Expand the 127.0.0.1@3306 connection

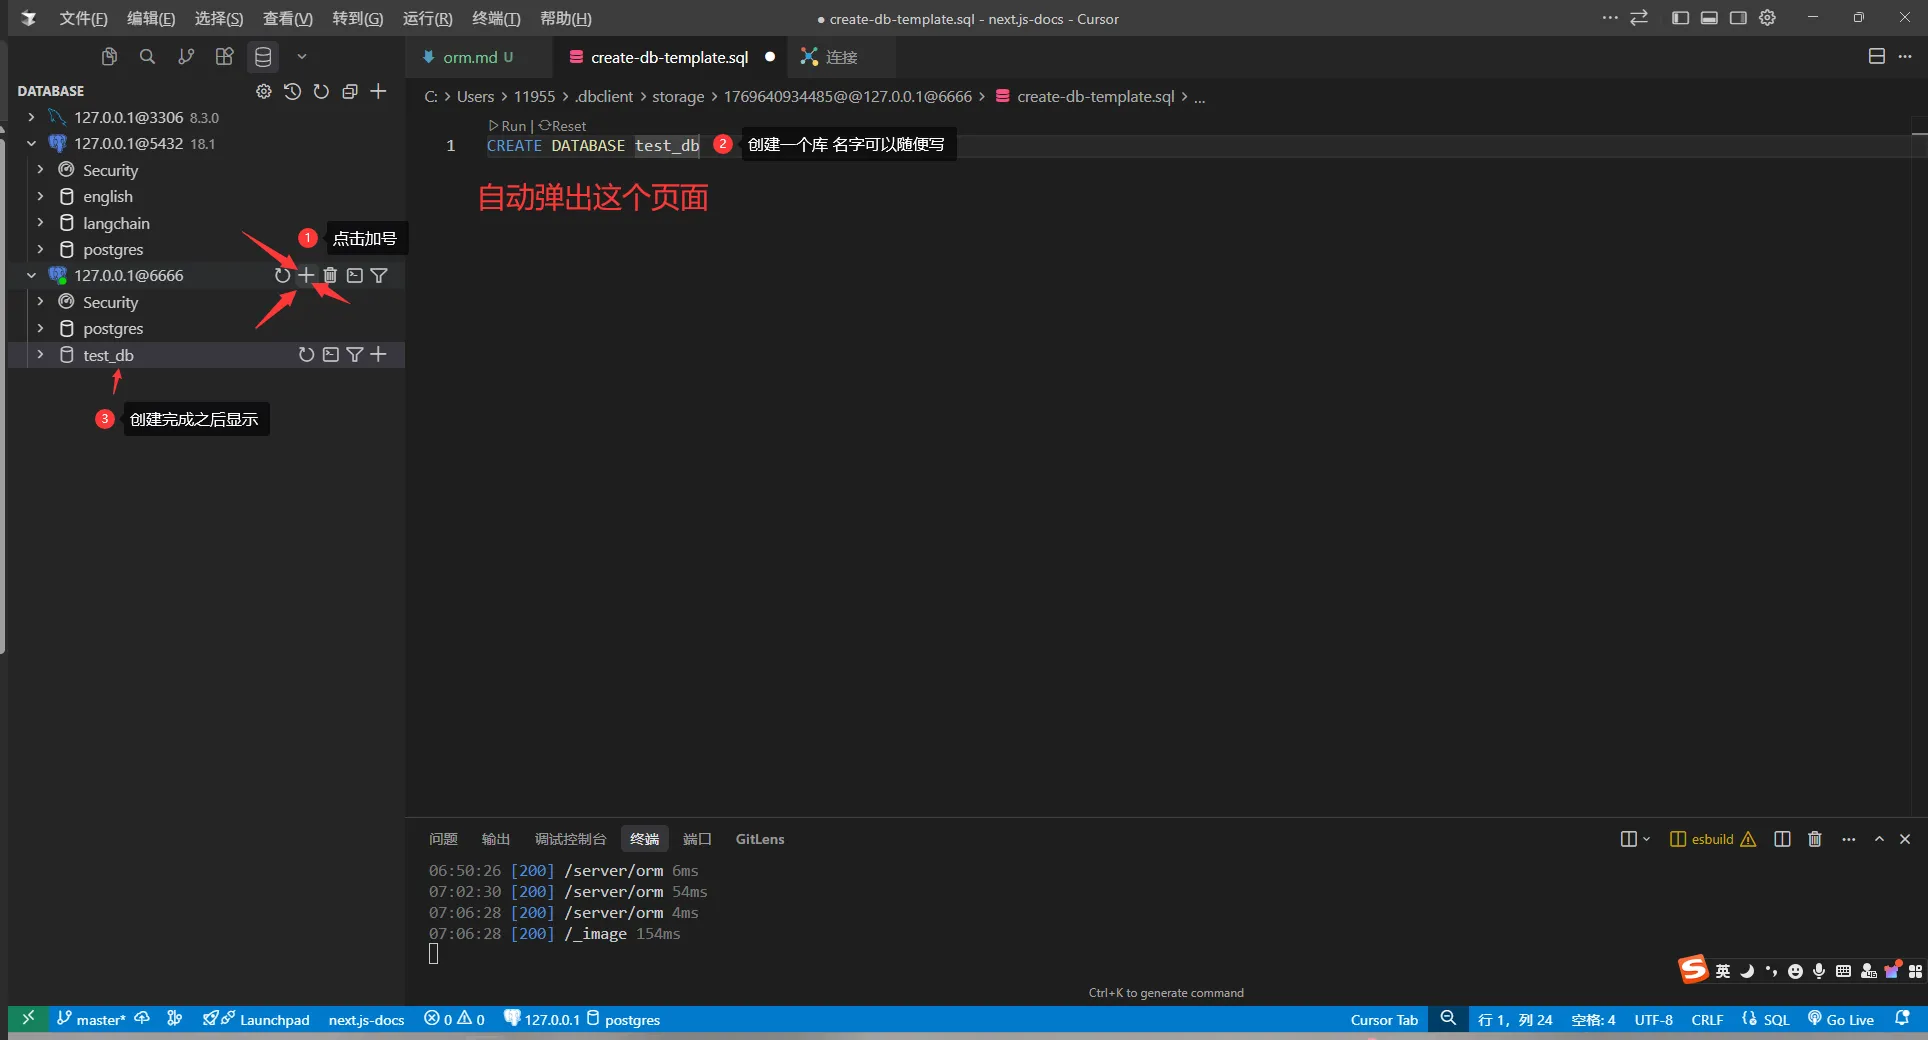coord(31,117)
